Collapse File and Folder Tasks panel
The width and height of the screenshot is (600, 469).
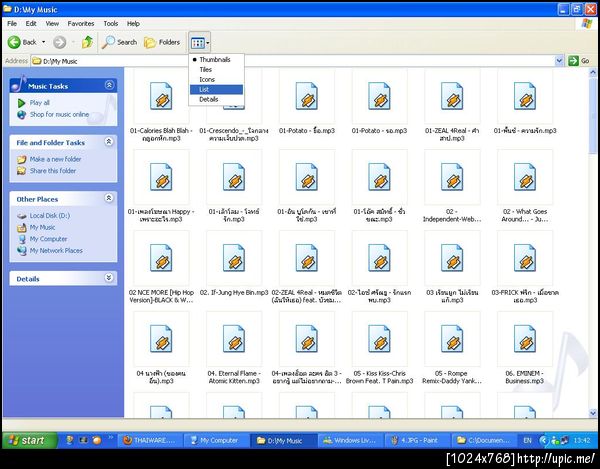[109, 142]
